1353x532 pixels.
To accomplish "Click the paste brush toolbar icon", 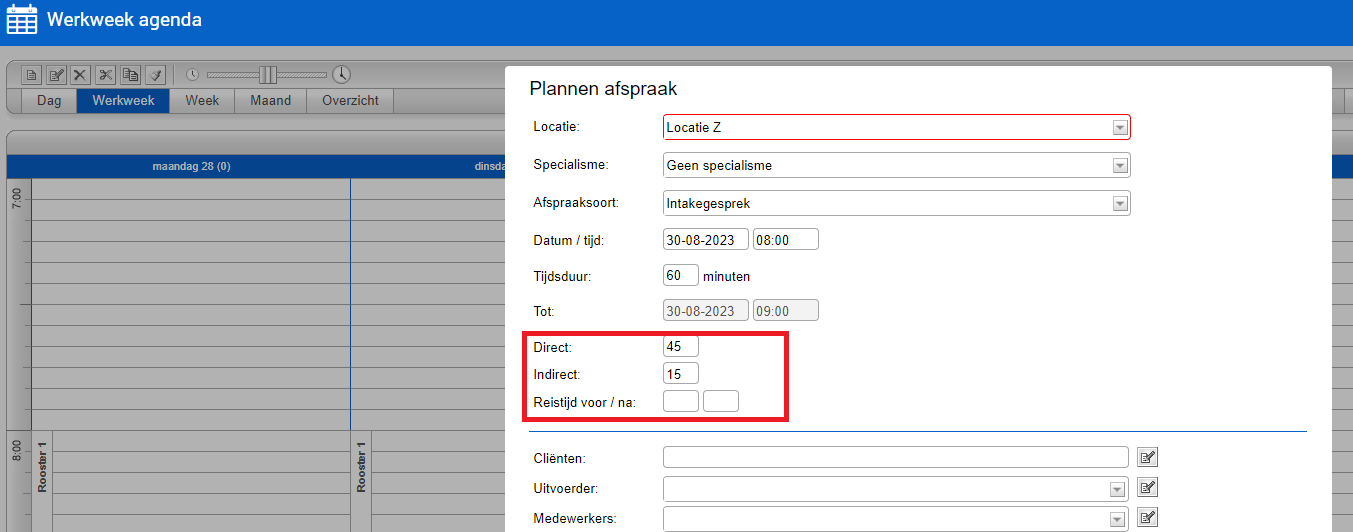I will click(155, 75).
